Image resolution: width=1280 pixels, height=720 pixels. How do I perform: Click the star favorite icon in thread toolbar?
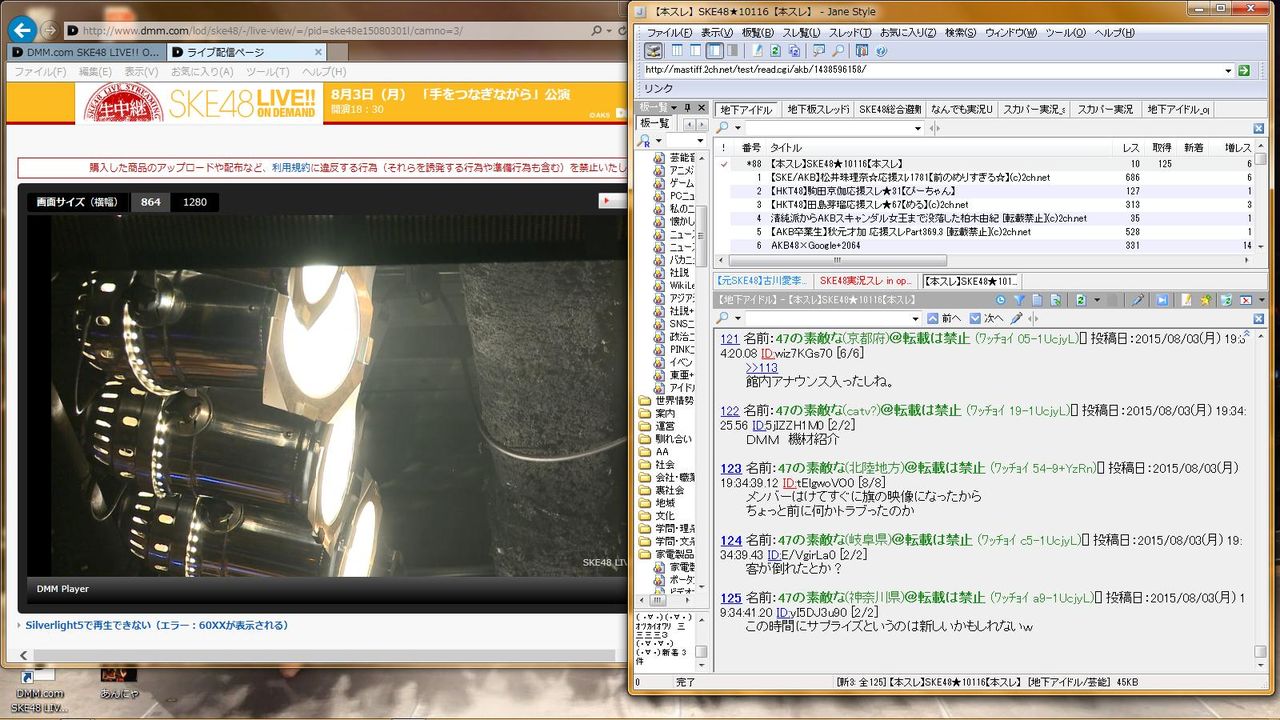pyautogui.click(x=1206, y=300)
